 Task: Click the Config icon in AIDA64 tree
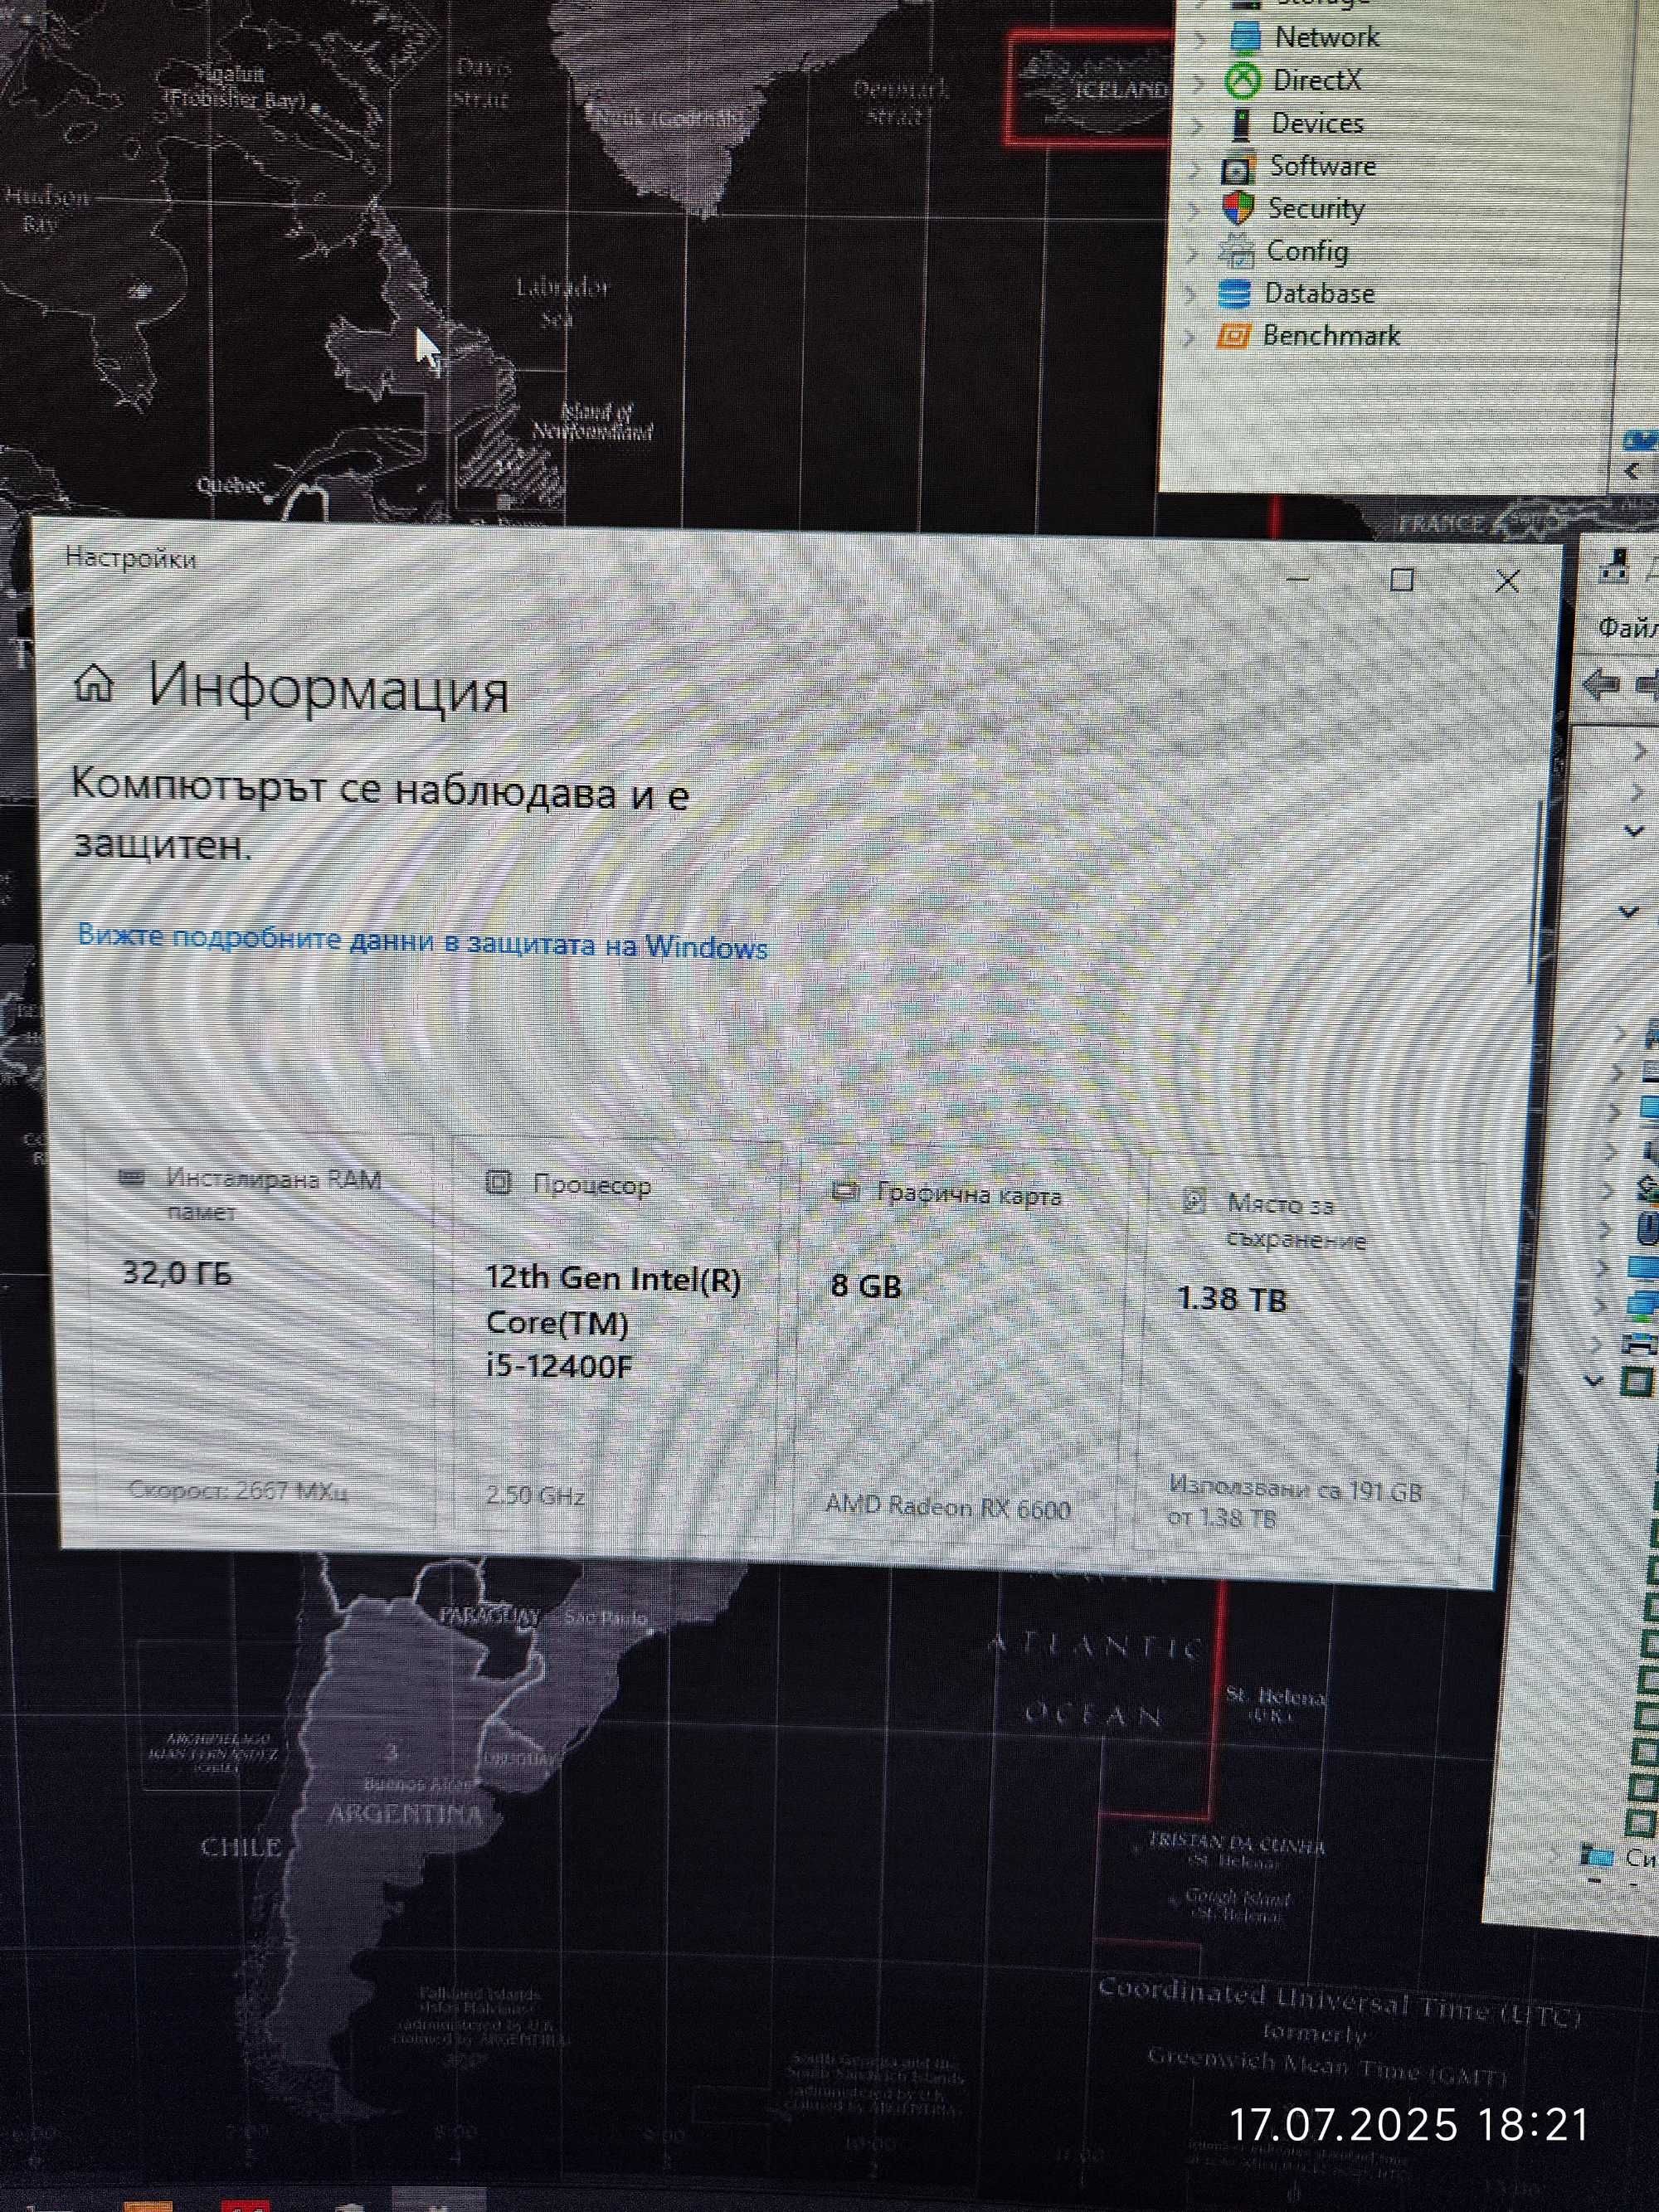1236,251
